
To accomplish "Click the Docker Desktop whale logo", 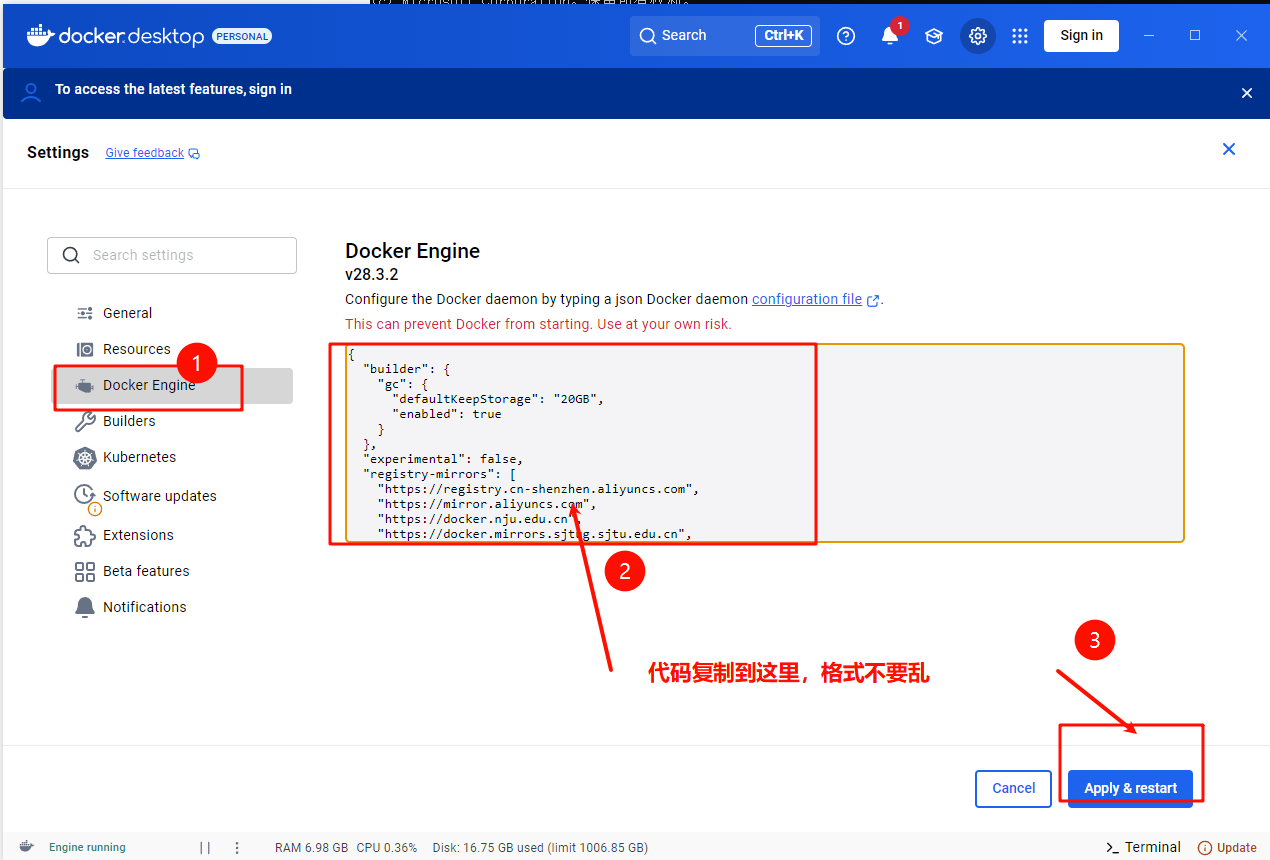I will pos(40,36).
